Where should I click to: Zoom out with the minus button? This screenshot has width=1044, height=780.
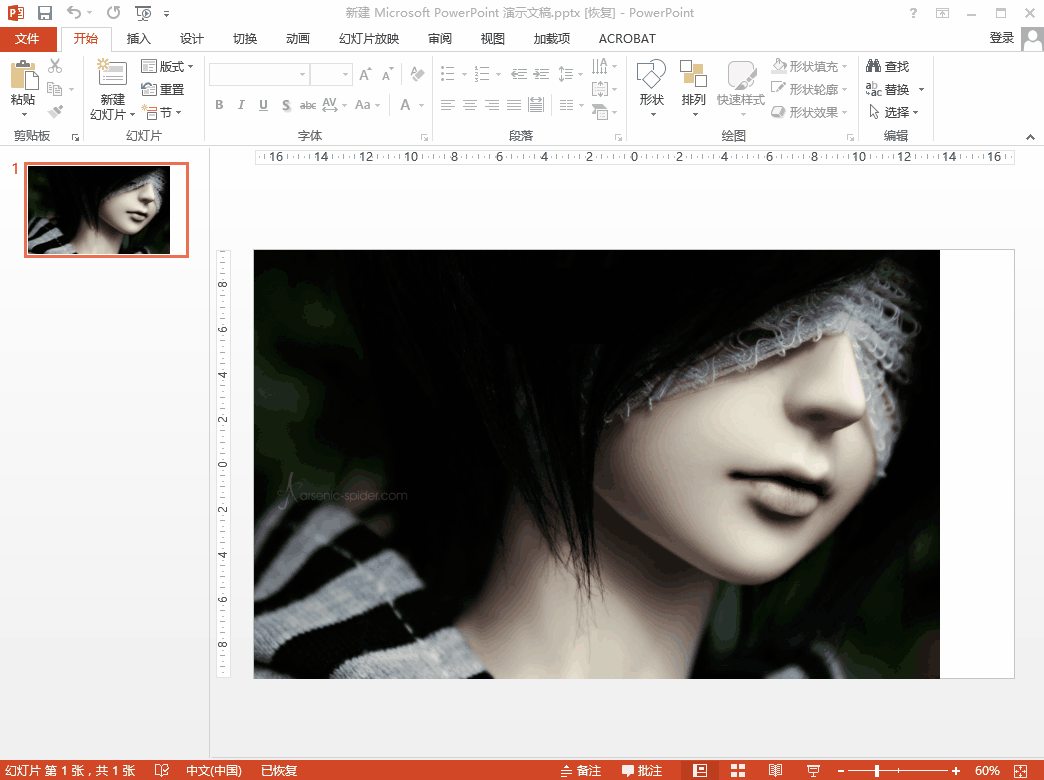click(841, 771)
